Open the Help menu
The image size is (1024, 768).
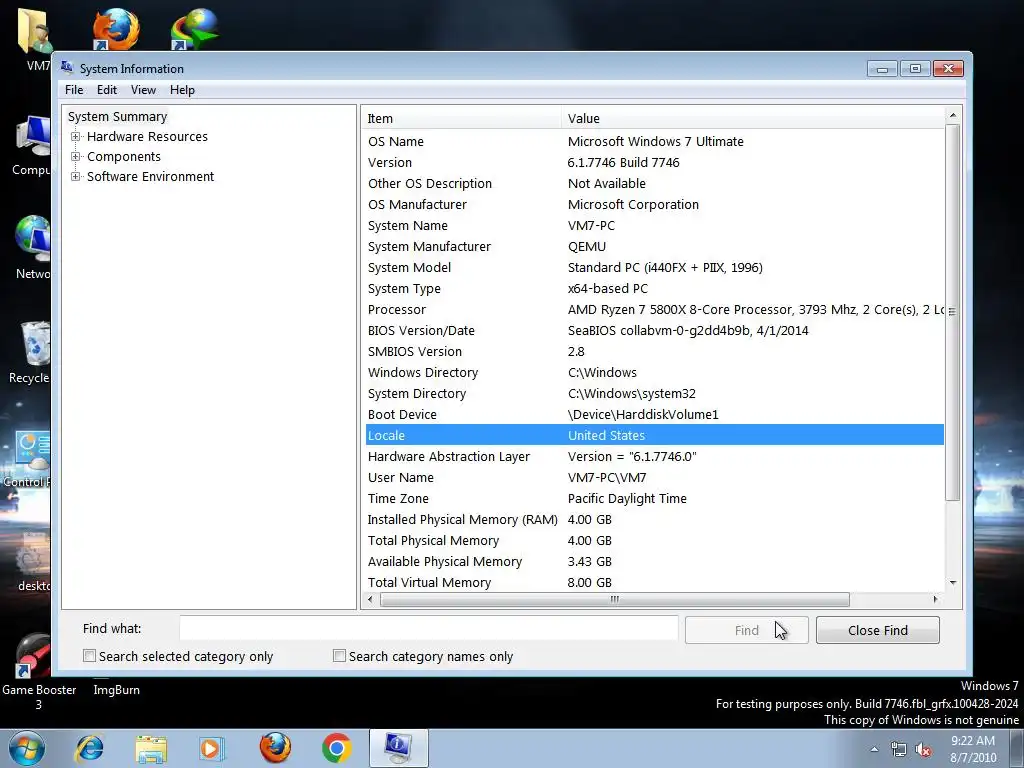pos(182,90)
